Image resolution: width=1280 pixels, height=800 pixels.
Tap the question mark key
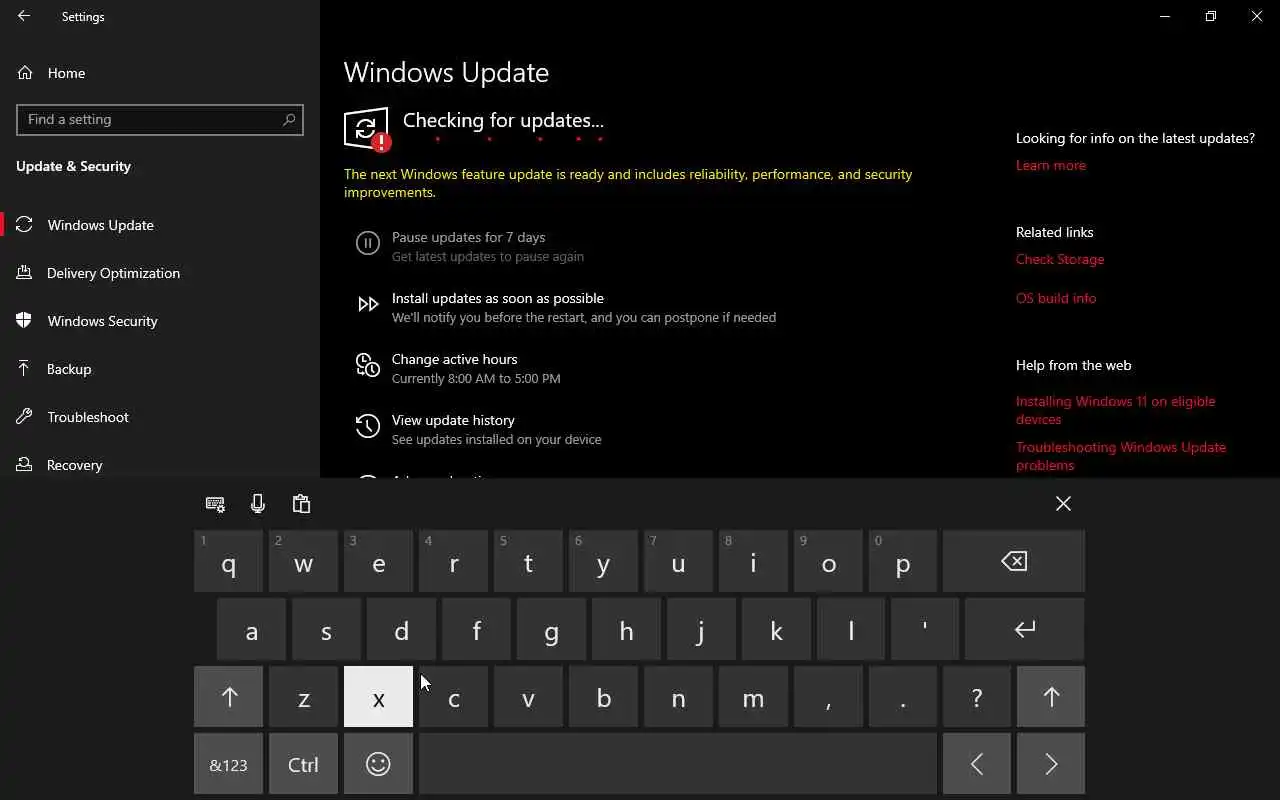[x=977, y=697]
